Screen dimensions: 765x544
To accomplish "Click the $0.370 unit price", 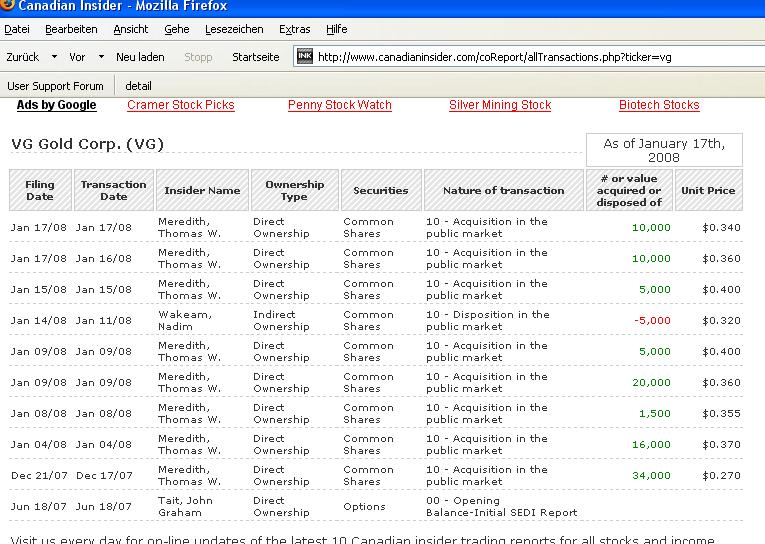I will click(x=722, y=444).
